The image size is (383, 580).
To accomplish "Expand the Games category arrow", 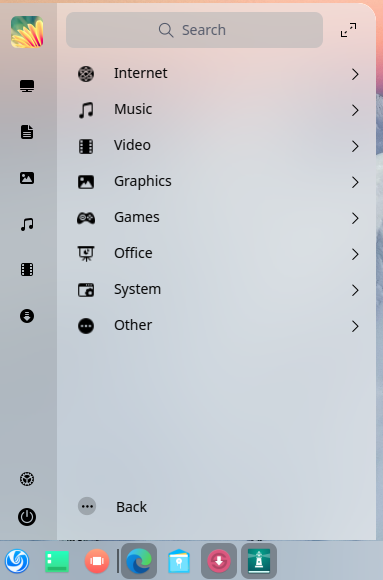I will coord(355,218).
